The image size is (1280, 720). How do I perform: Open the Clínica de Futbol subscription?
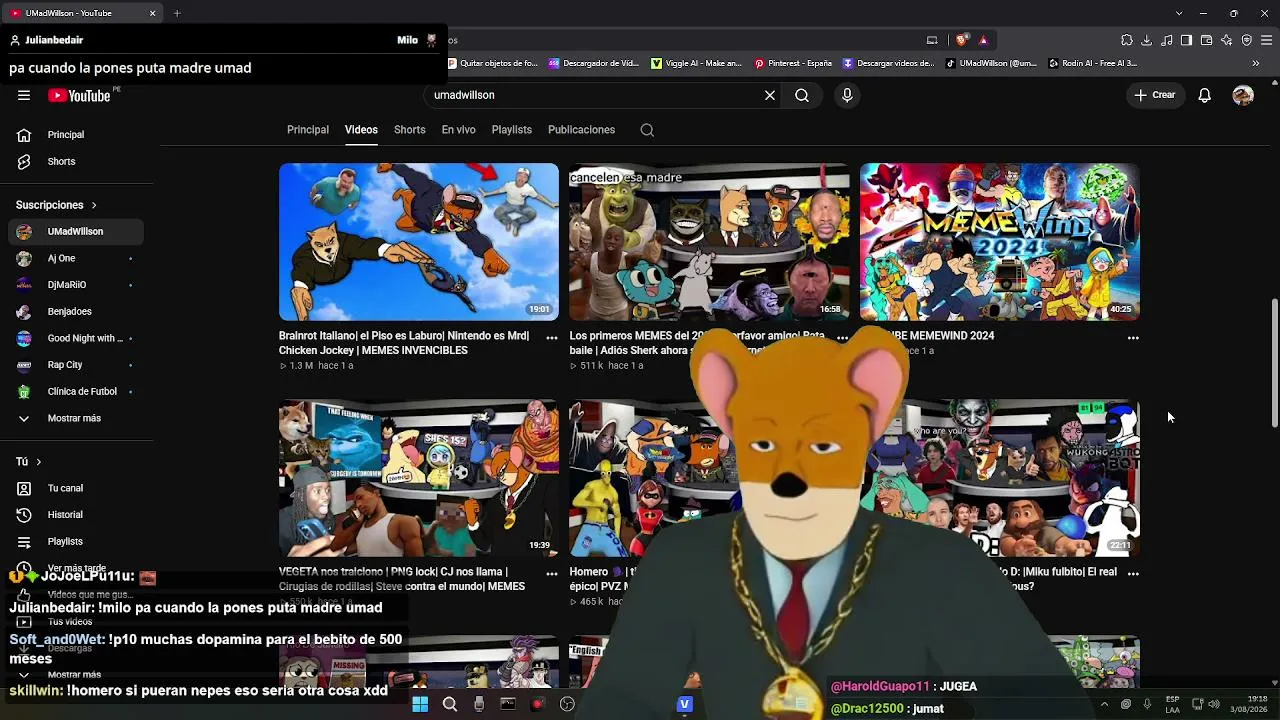point(75,392)
